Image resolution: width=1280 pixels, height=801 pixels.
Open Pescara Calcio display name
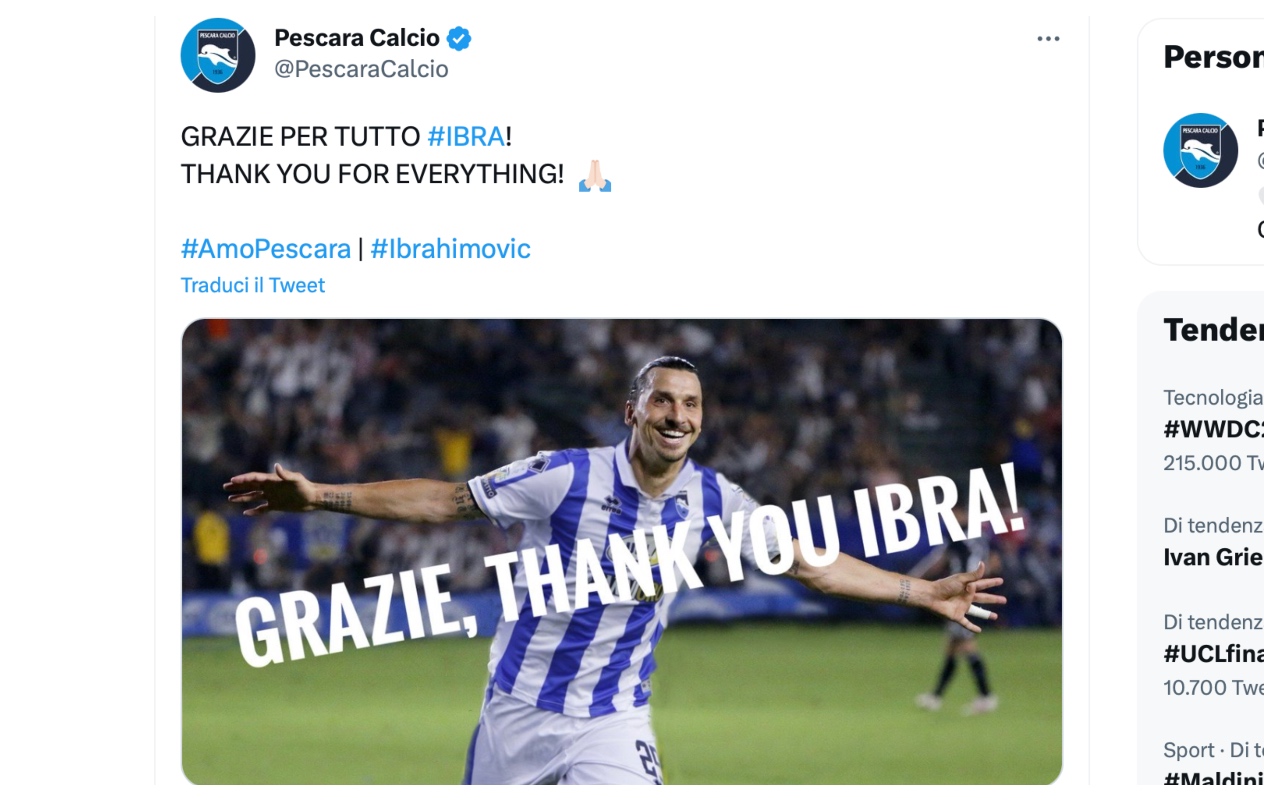[x=357, y=38]
